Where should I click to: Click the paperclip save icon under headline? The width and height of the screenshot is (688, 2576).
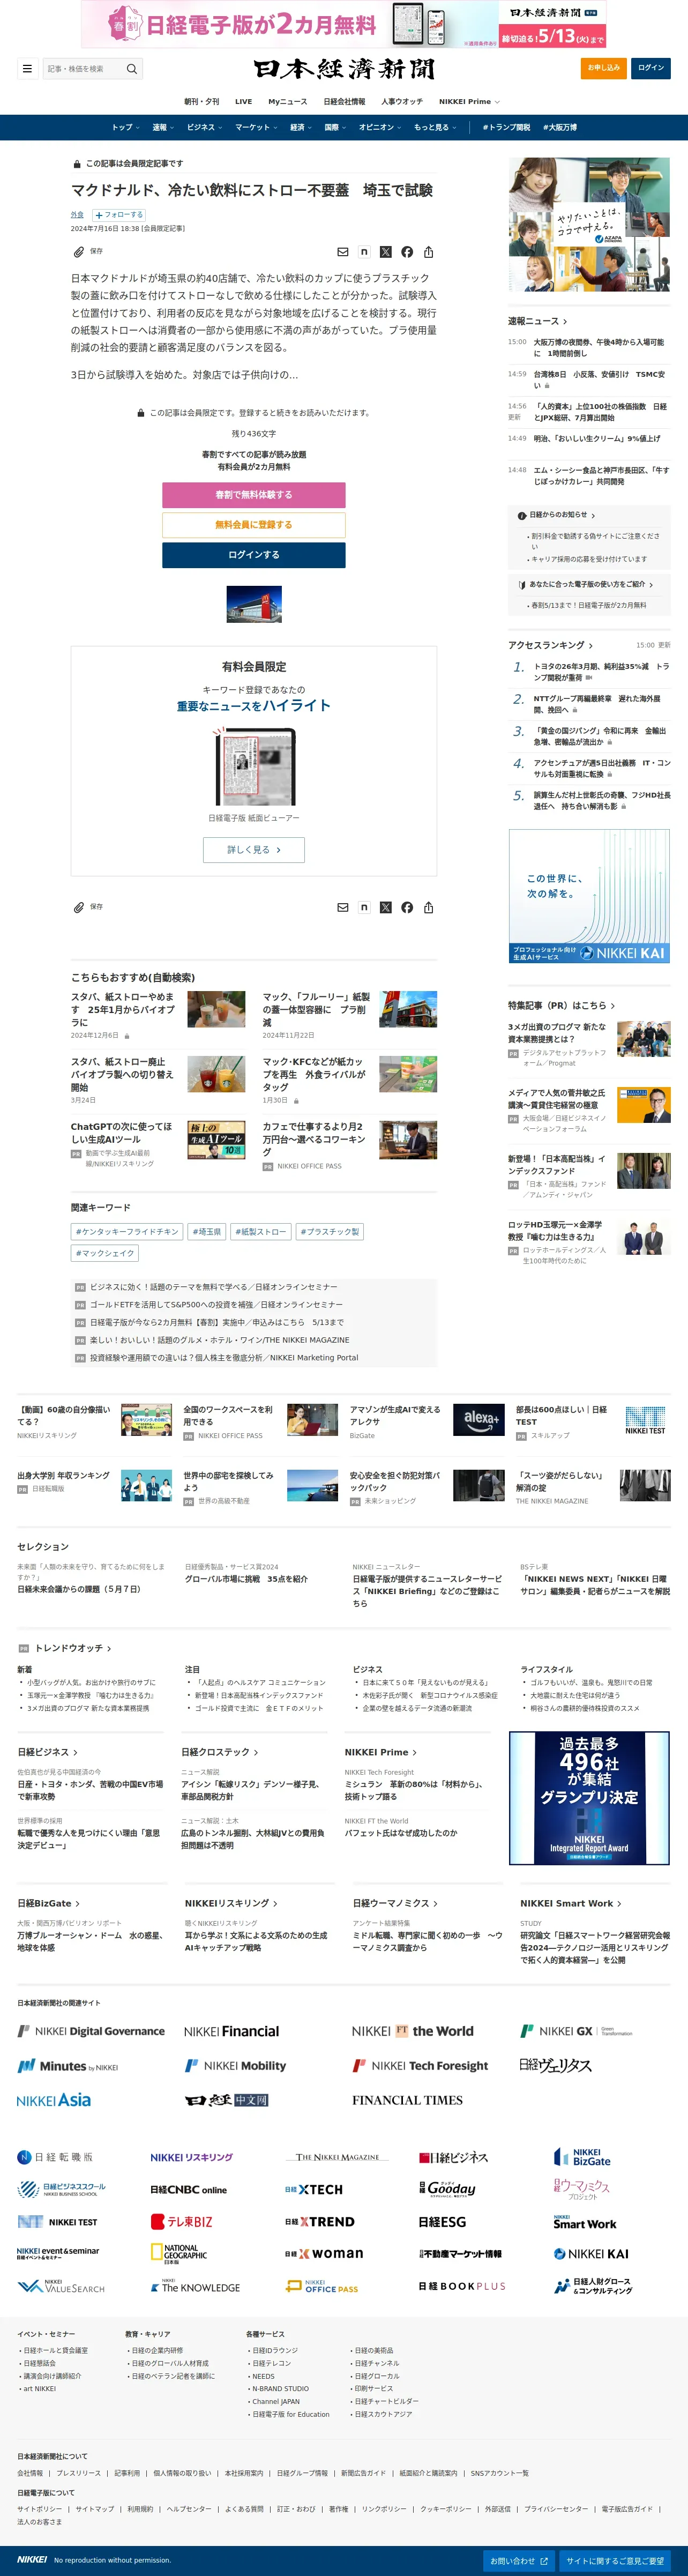click(x=78, y=252)
